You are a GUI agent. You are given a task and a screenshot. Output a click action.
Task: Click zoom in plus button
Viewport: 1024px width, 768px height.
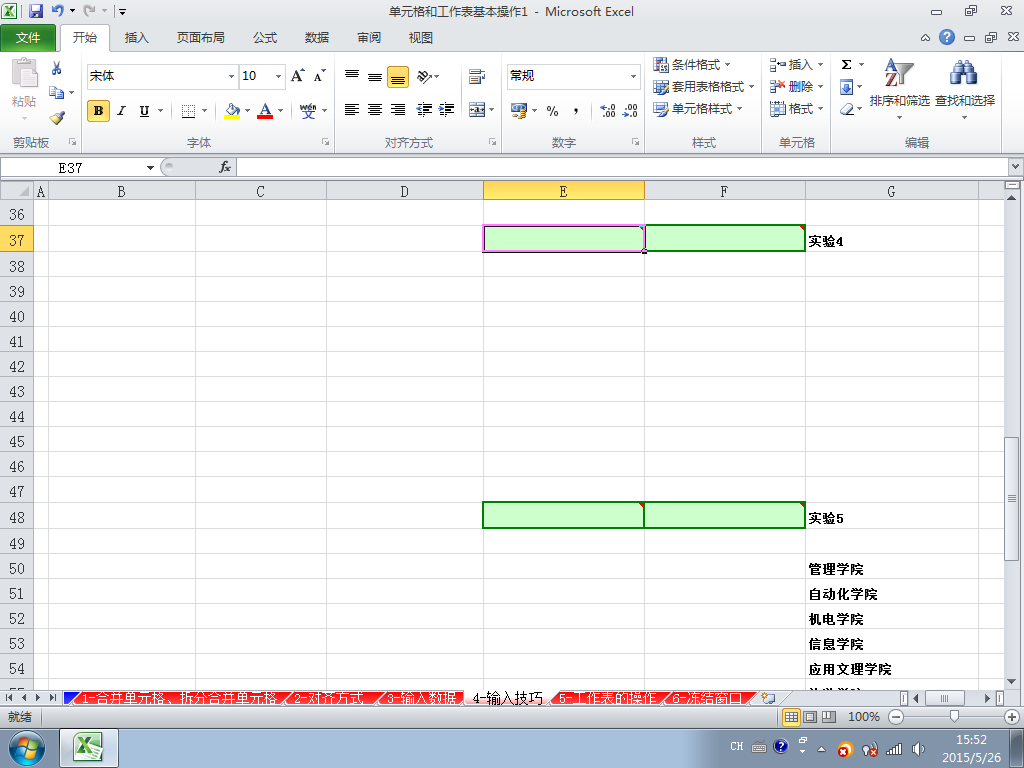pyautogui.click(x=1012, y=716)
